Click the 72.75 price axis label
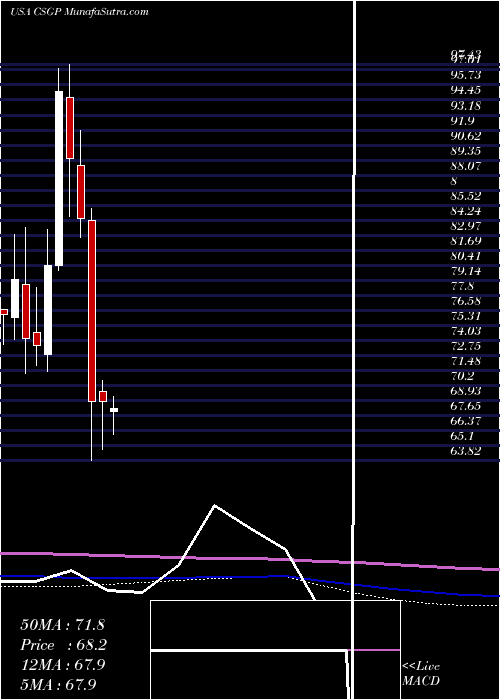Screen dimensions: 500x700 click(x=466, y=347)
